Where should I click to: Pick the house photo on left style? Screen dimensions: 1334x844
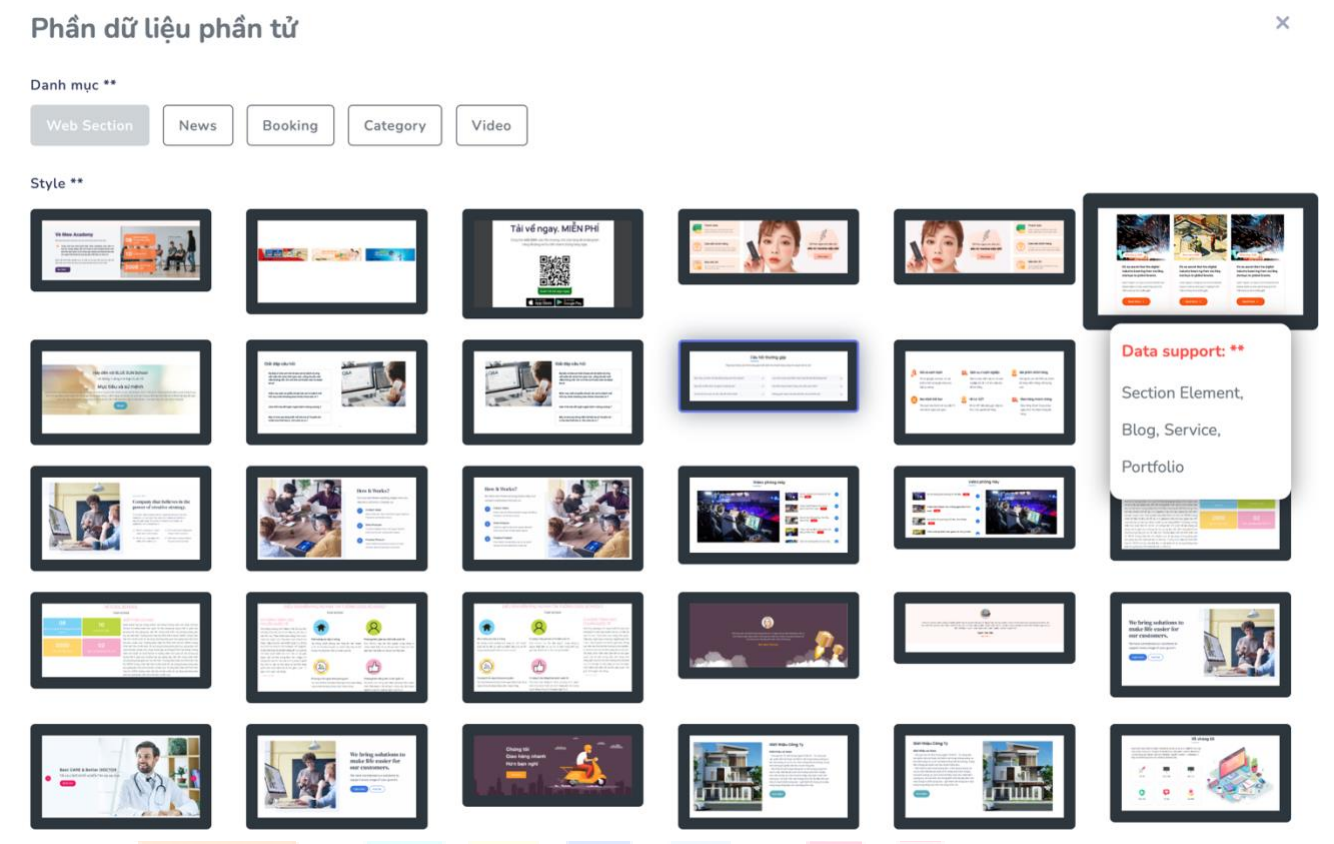point(768,776)
